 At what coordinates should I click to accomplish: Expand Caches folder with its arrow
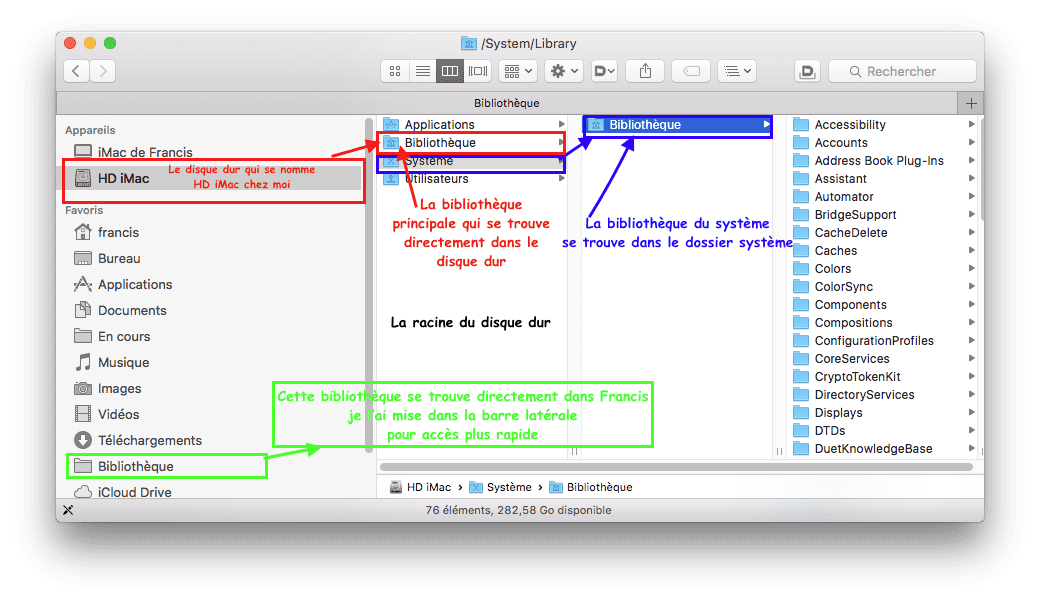click(x=971, y=250)
